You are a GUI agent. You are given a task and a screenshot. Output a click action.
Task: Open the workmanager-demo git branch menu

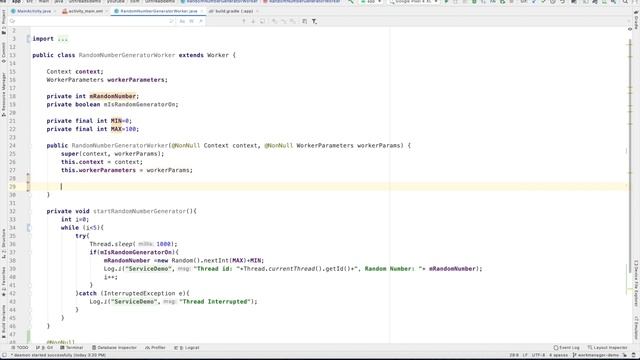click(596, 356)
